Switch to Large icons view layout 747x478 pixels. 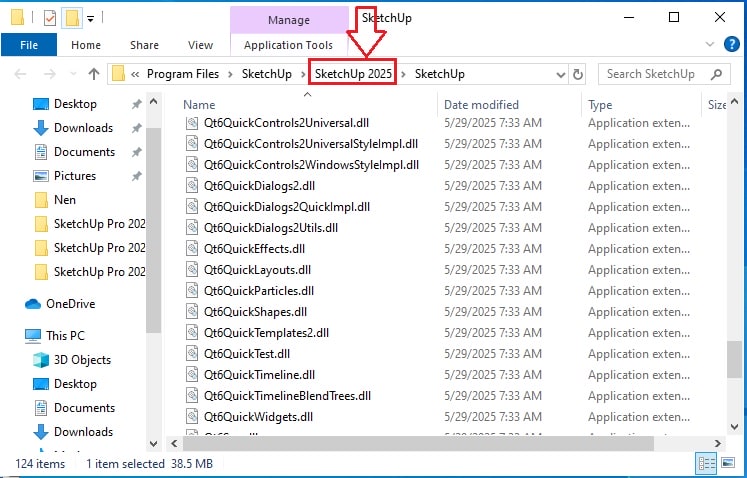click(x=728, y=463)
